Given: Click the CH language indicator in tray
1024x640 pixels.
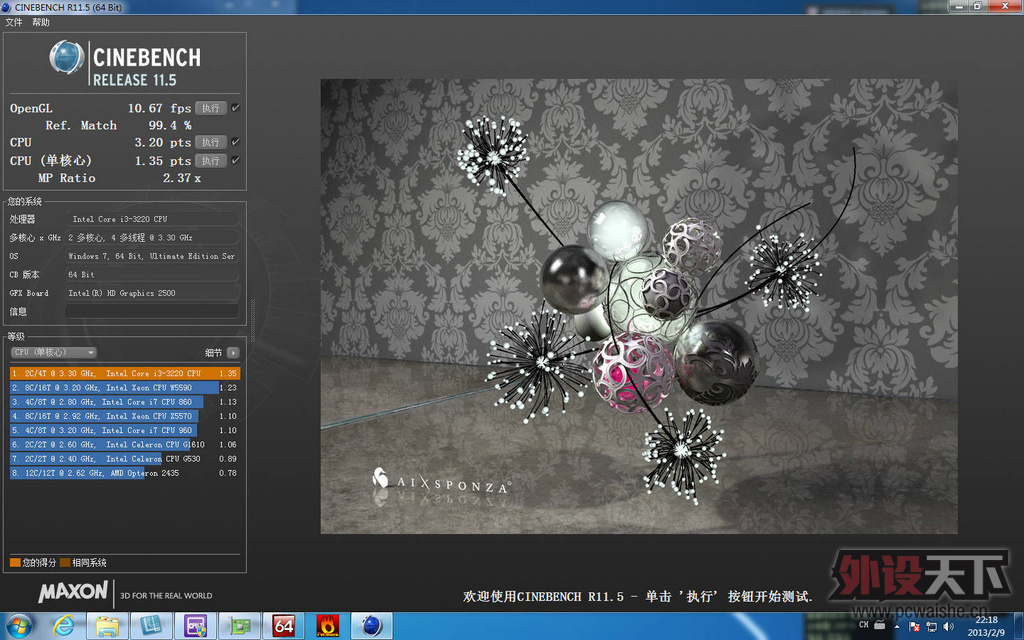Looking at the screenshot, I should (x=863, y=625).
